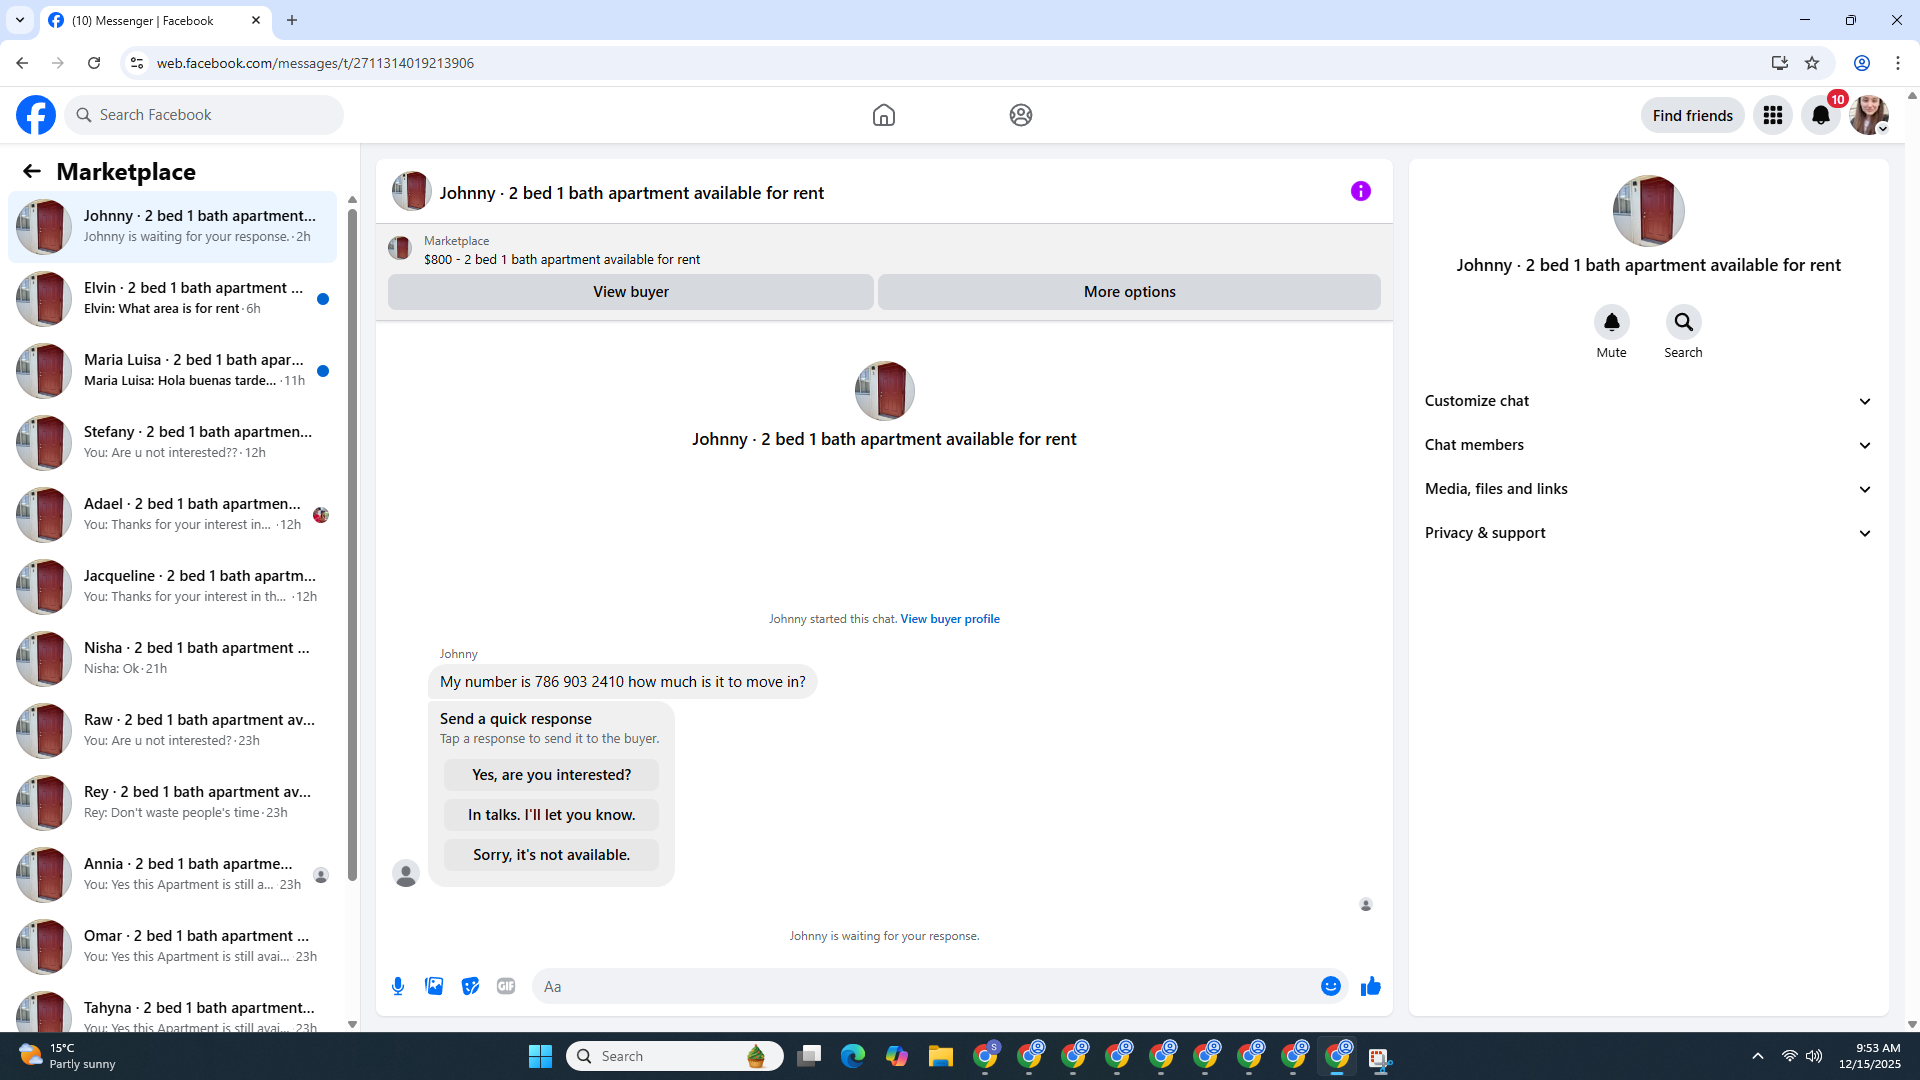Click the listing thumbnail in chat header
This screenshot has height=1080, width=1920.
(x=411, y=191)
